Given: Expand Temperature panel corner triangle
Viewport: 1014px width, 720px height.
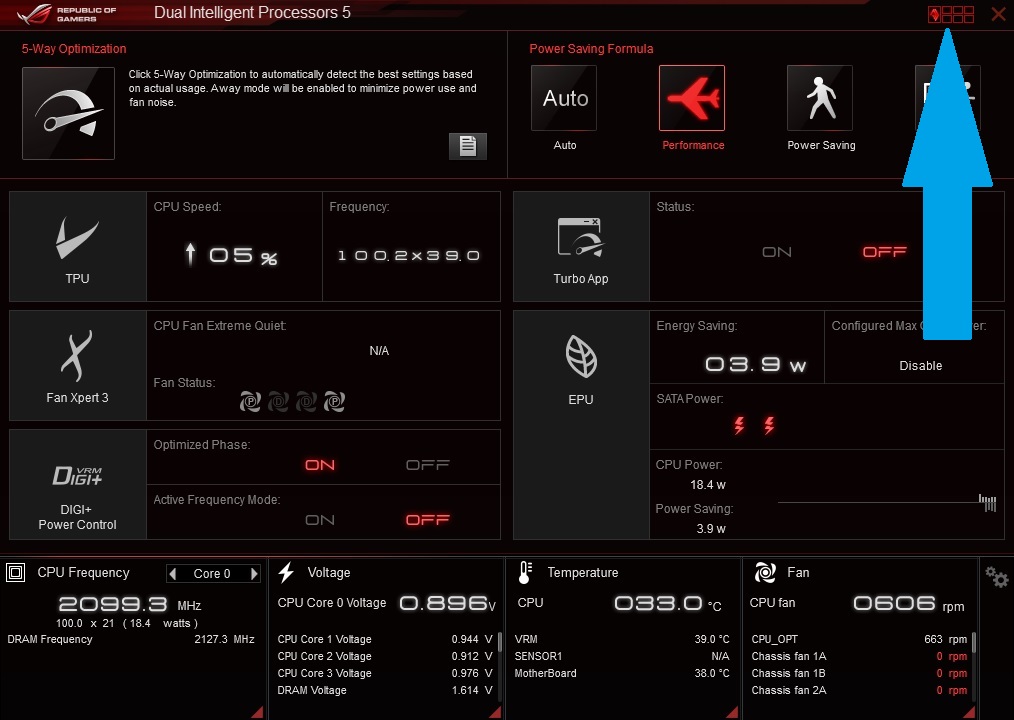Looking at the screenshot, I should tap(732, 712).
